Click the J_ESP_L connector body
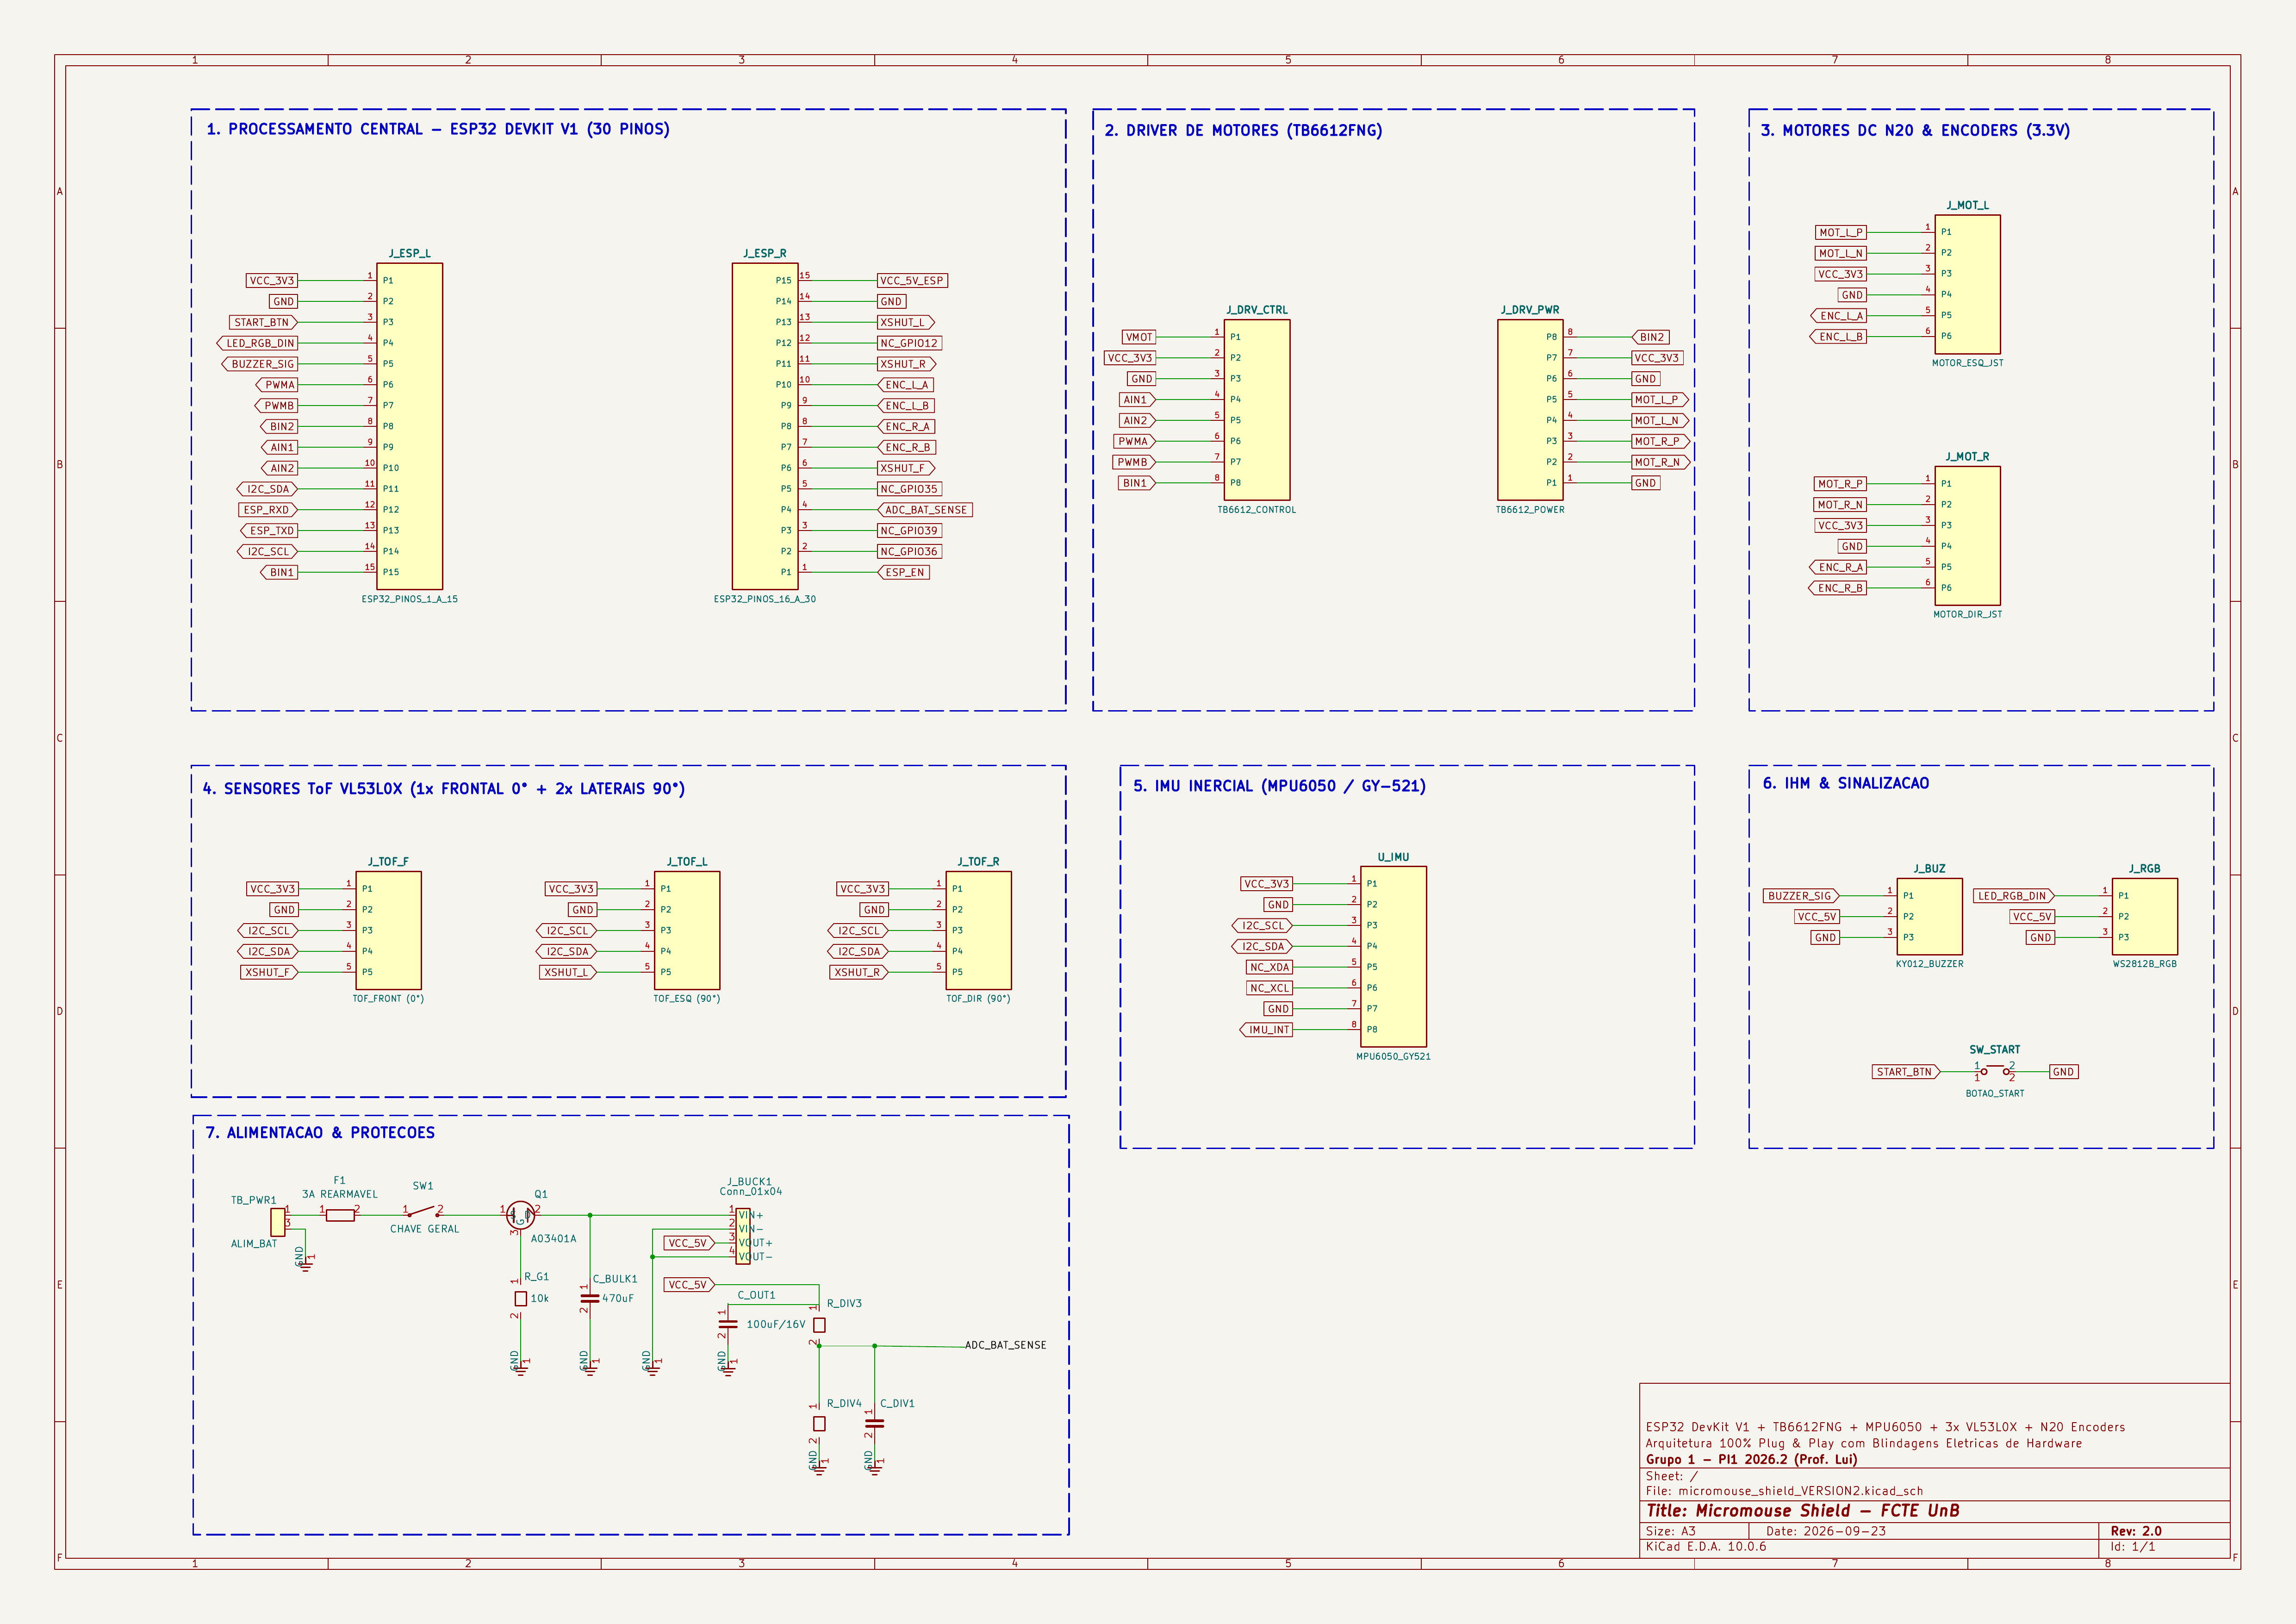This screenshot has height=1624, width=2296. 410,426
